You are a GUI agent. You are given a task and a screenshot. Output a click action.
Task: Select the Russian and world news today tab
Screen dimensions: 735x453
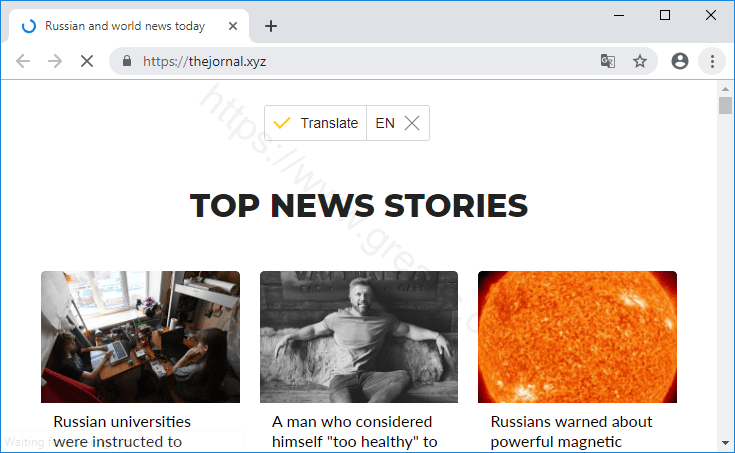tap(127, 26)
